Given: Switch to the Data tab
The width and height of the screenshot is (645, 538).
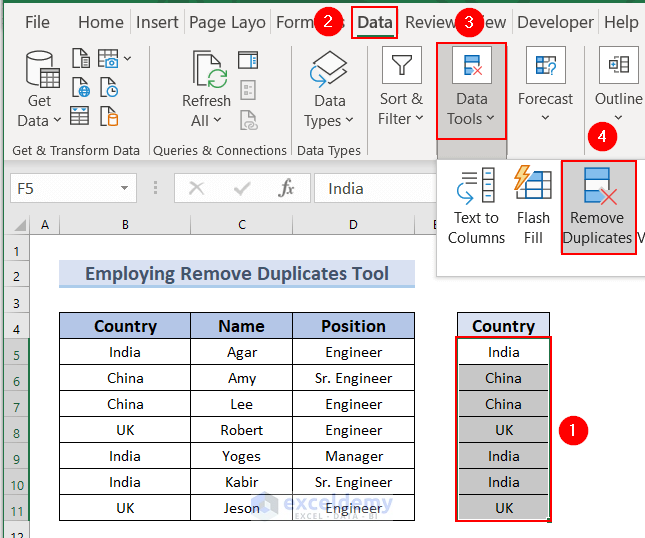Looking at the screenshot, I should (374, 22).
